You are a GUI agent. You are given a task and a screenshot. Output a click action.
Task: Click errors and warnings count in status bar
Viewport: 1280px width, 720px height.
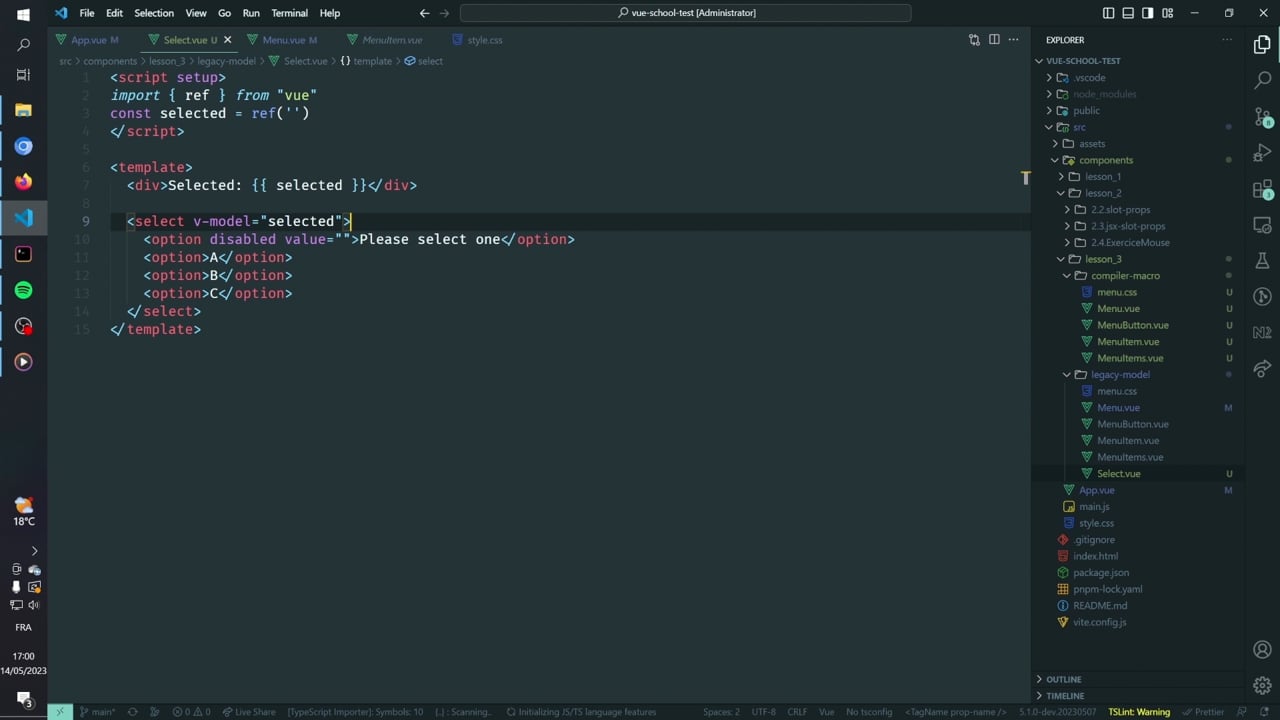190,712
